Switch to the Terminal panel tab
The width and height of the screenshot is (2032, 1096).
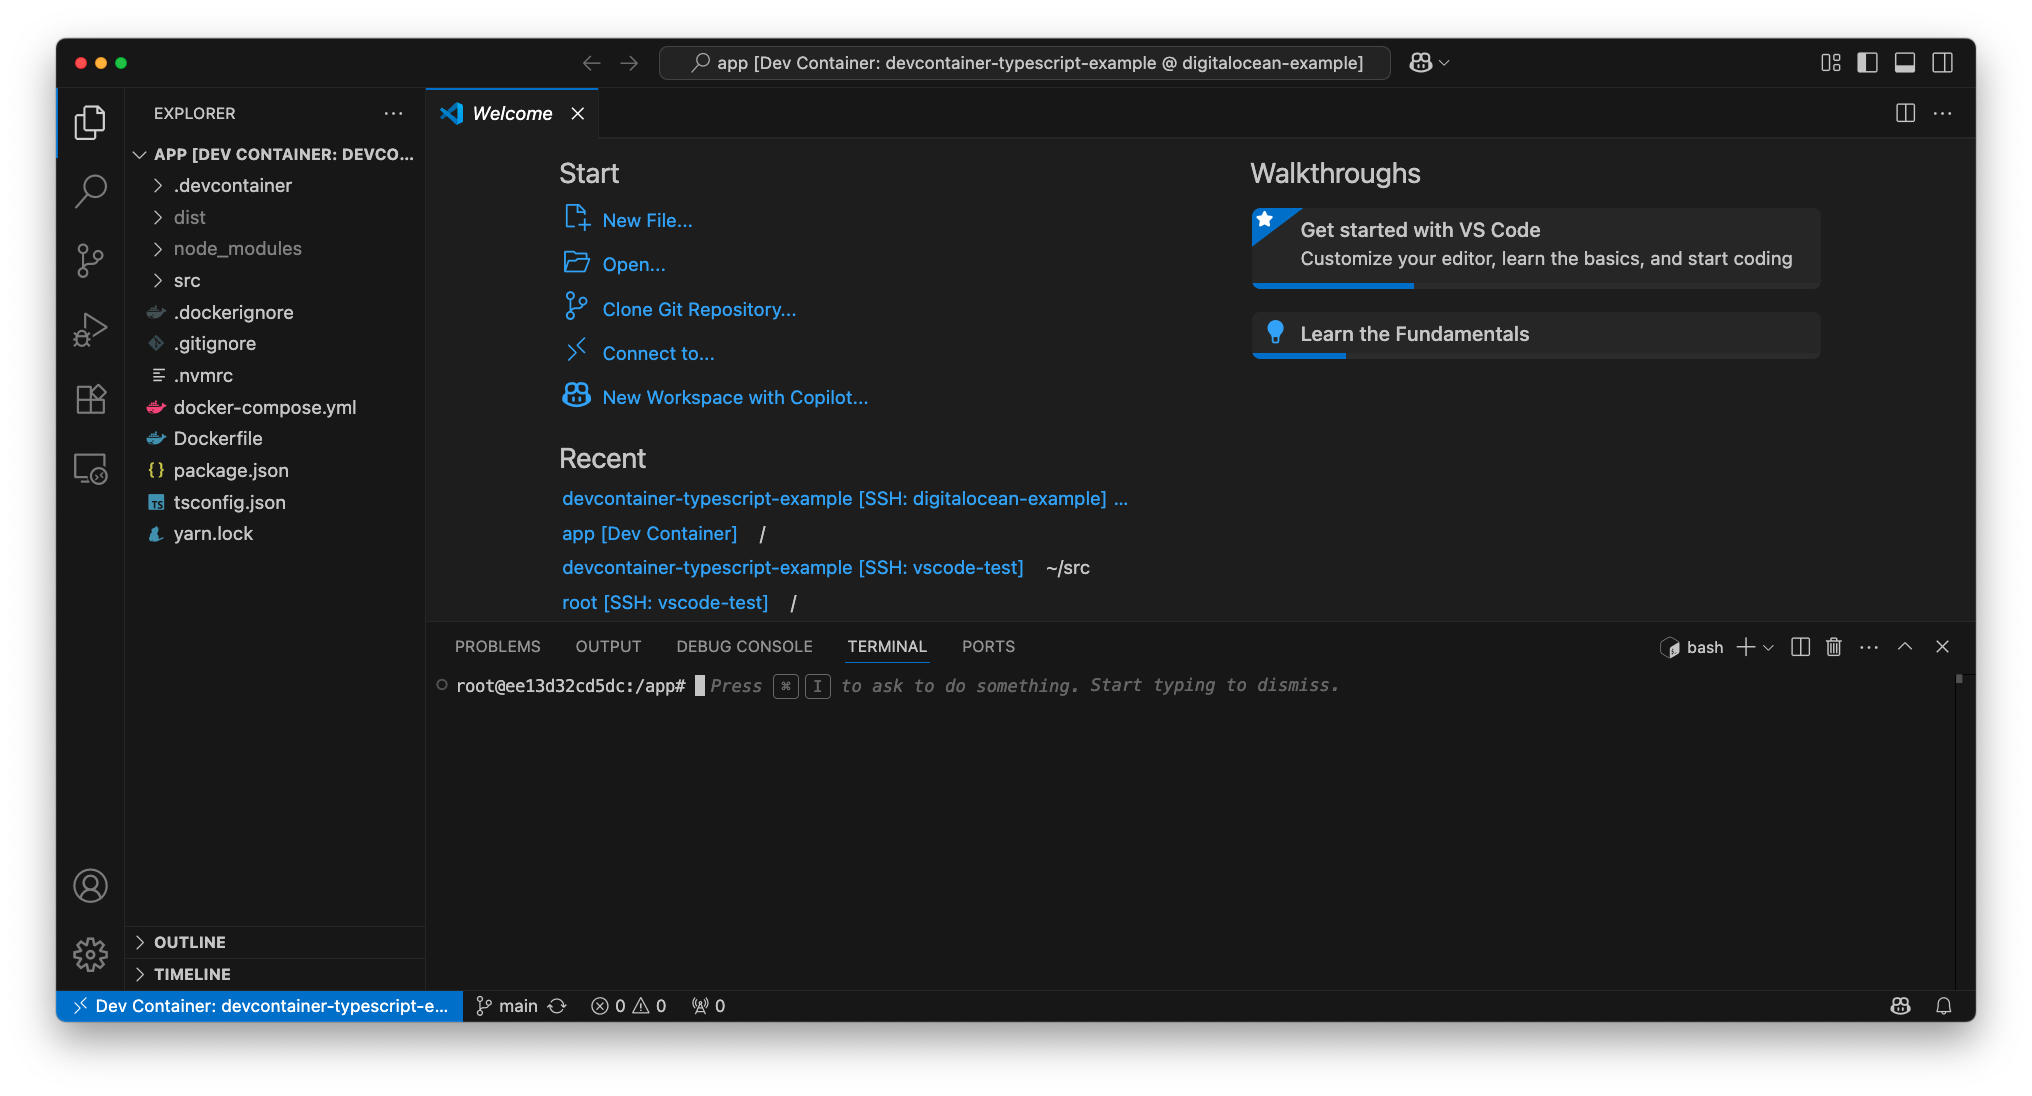click(887, 647)
